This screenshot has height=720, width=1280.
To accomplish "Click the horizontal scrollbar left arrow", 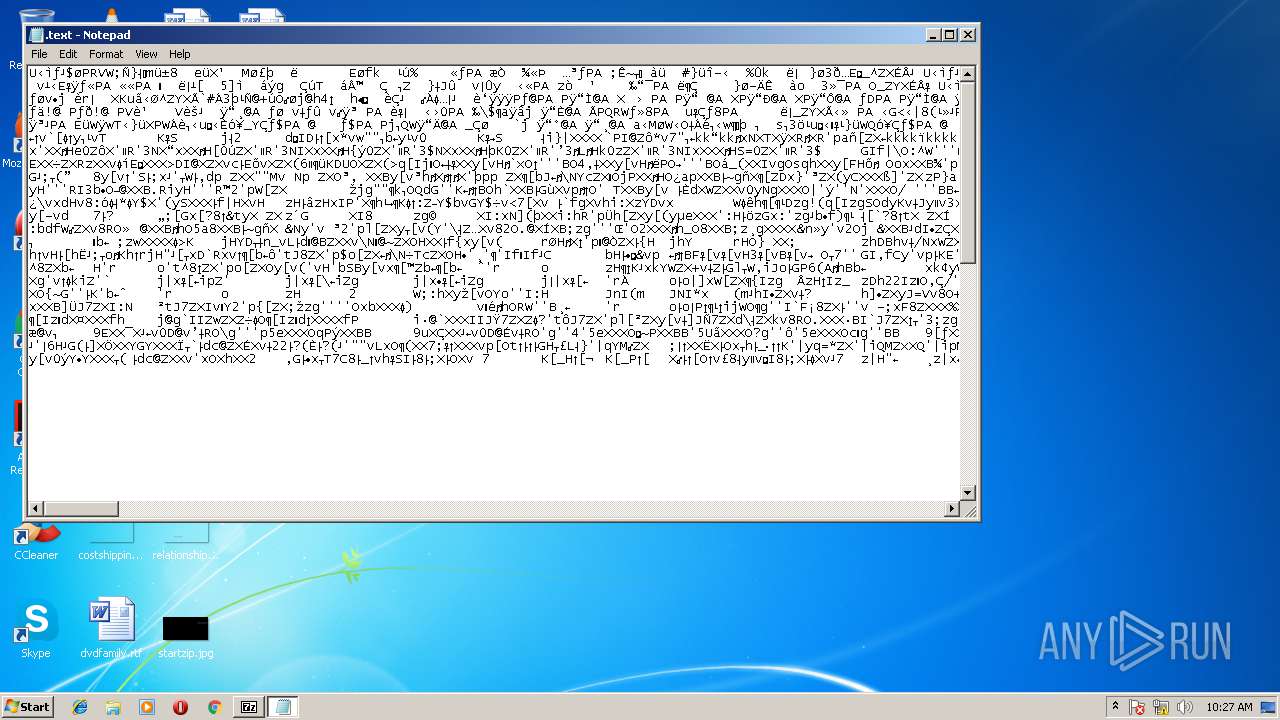I will point(36,510).
